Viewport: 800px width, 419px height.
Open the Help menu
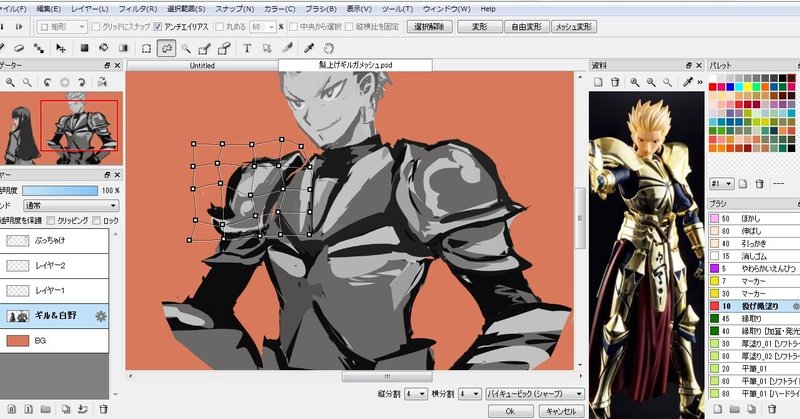point(488,9)
